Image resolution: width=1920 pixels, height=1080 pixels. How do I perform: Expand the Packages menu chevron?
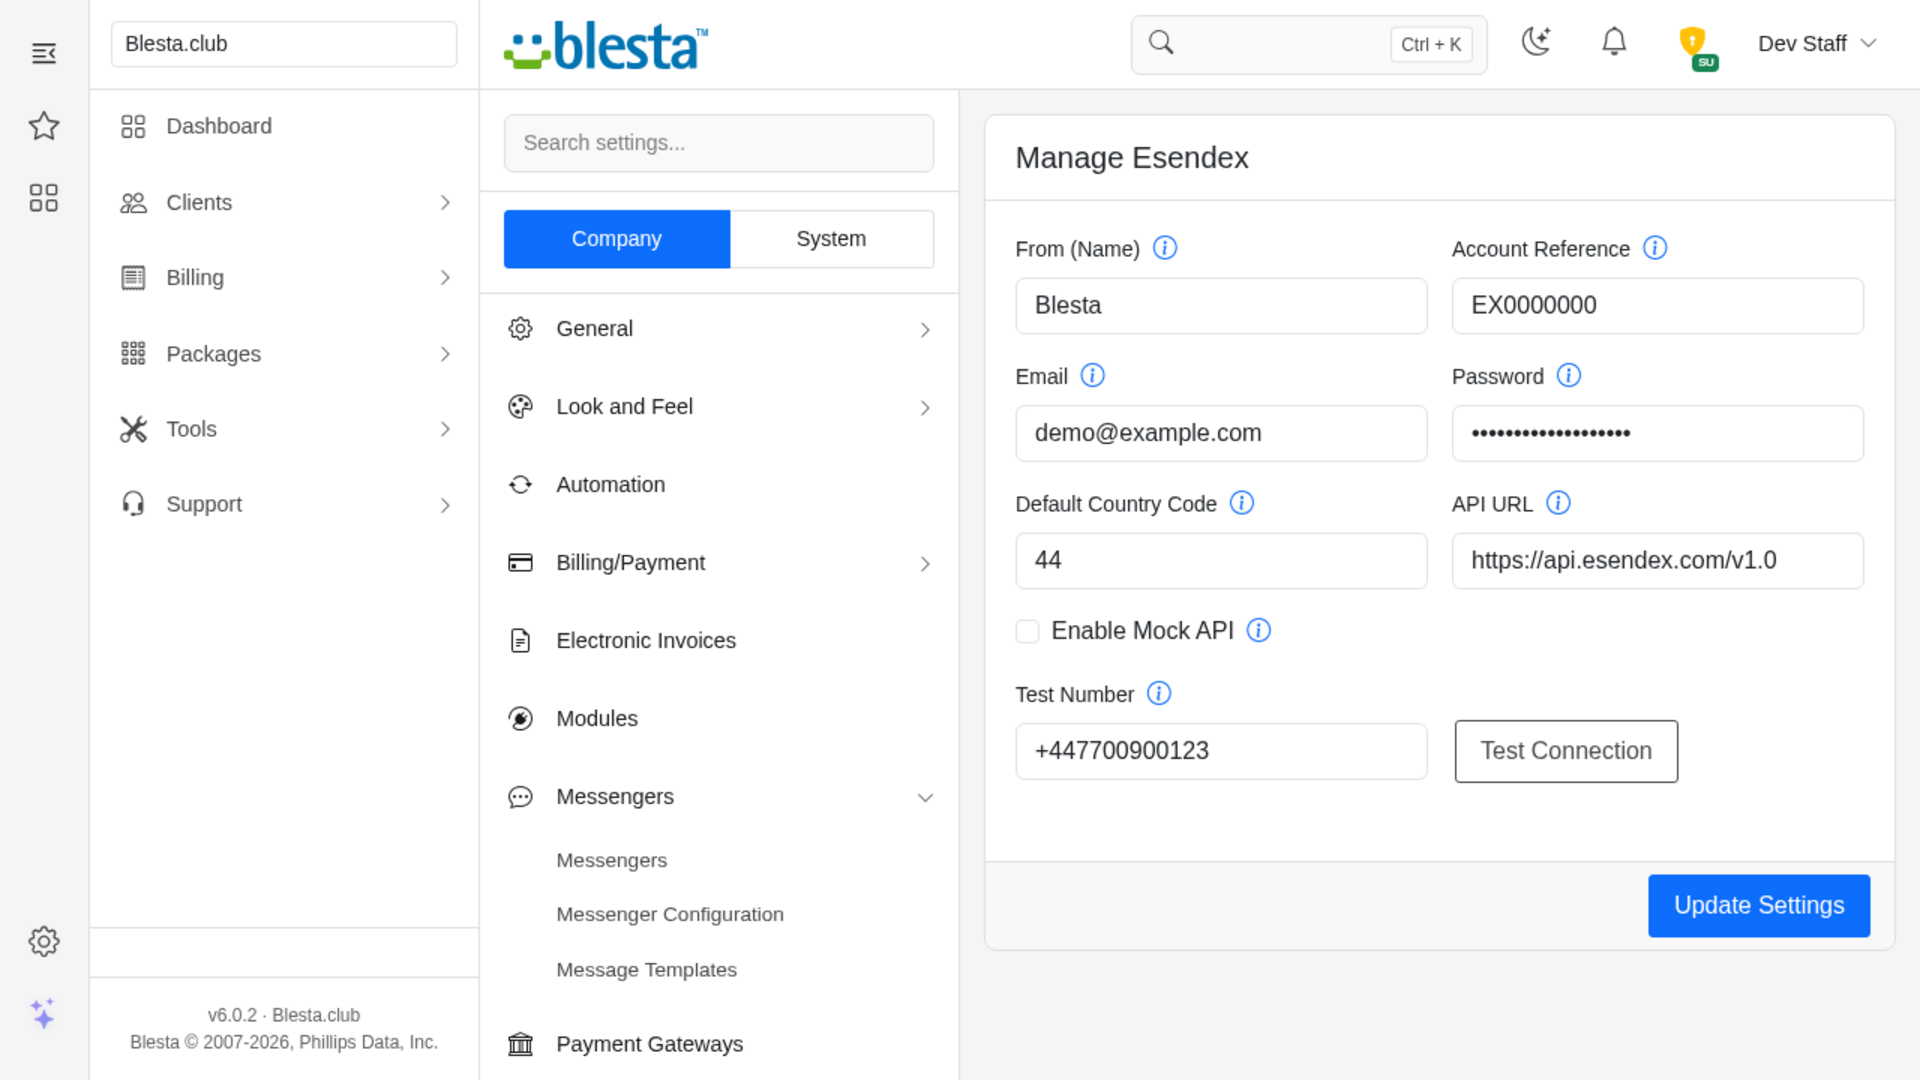click(x=445, y=354)
